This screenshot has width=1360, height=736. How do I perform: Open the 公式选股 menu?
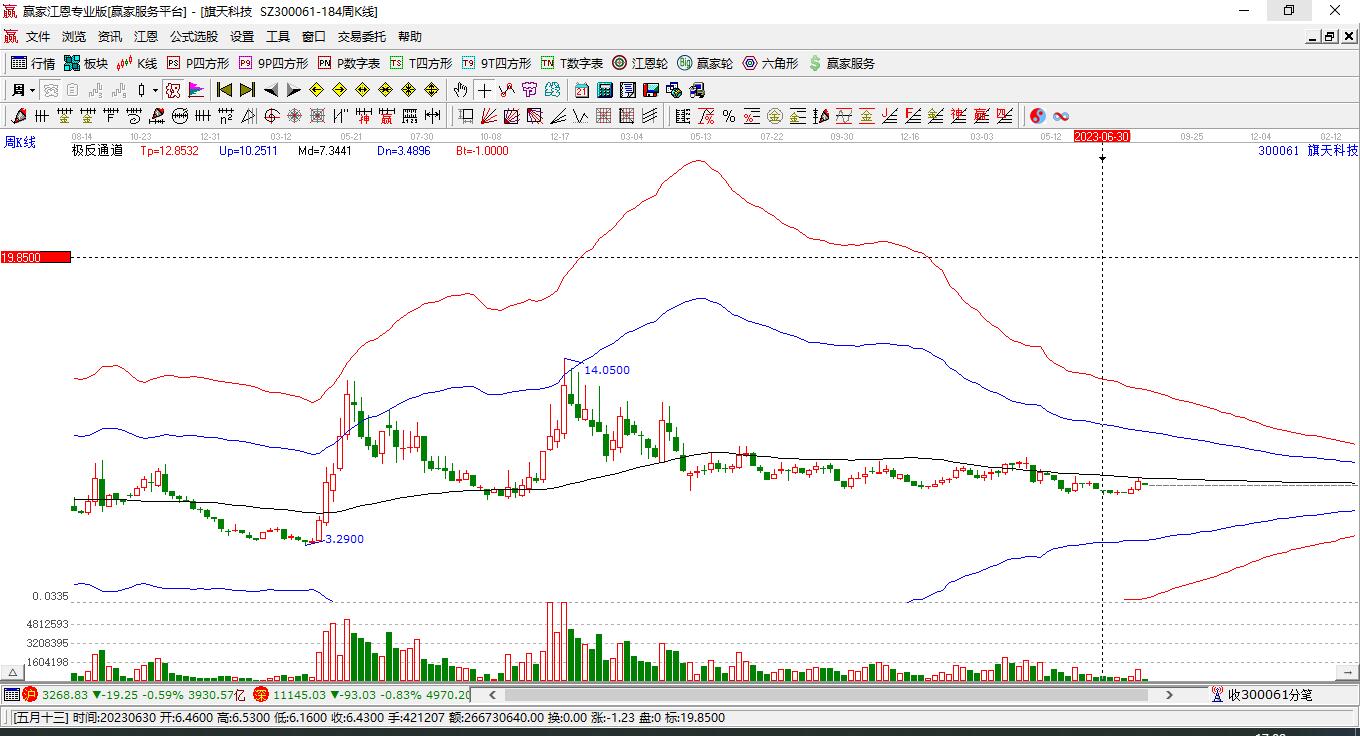(194, 37)
